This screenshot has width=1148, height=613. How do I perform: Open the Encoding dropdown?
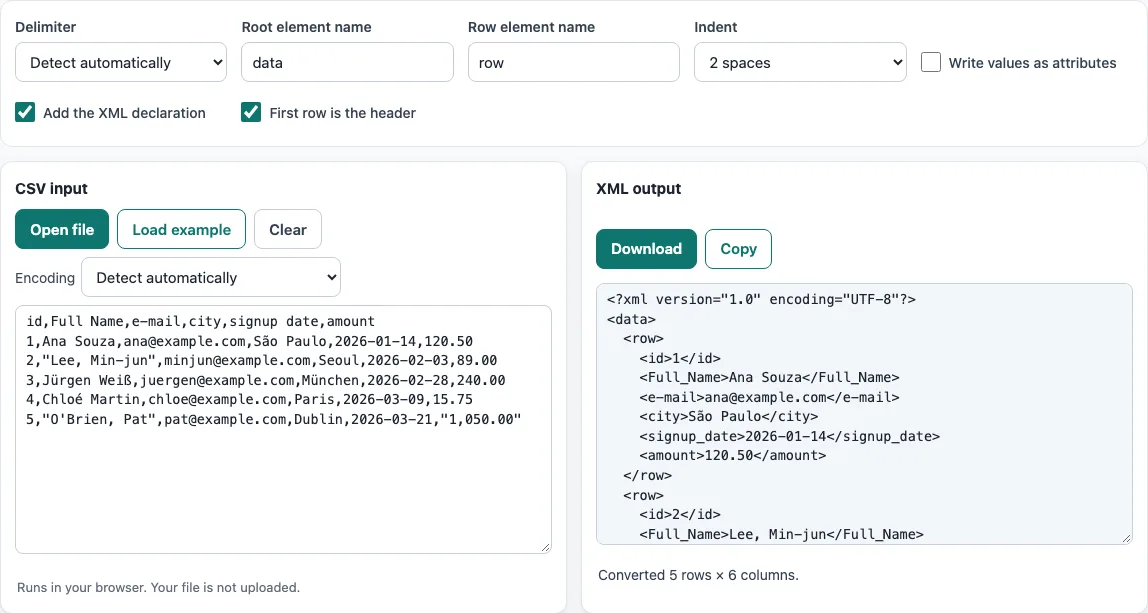pyautogui.click(x=211, y=278)
